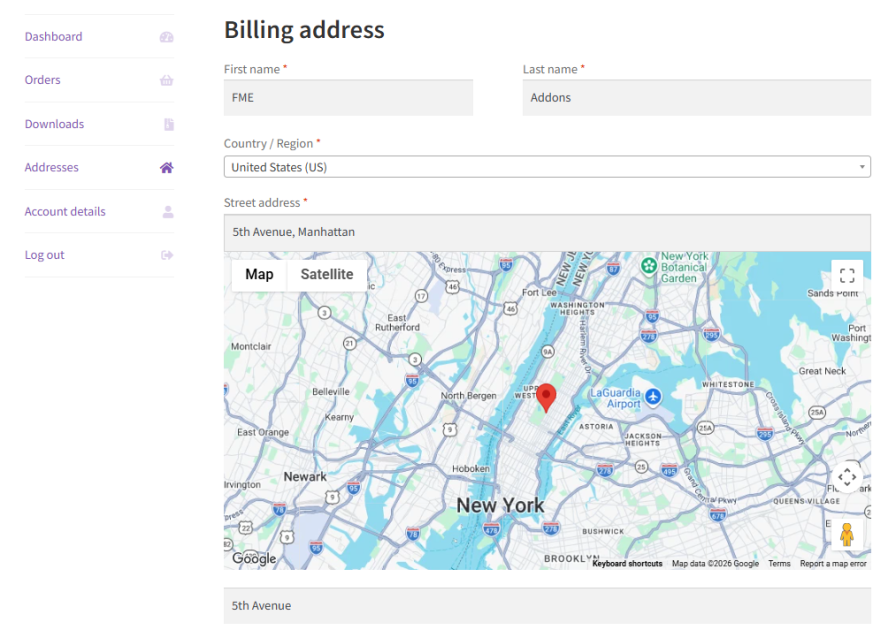Click the Google logo on map
The width and height of the screenshot is (896, 630).
[x=254, y=559]
